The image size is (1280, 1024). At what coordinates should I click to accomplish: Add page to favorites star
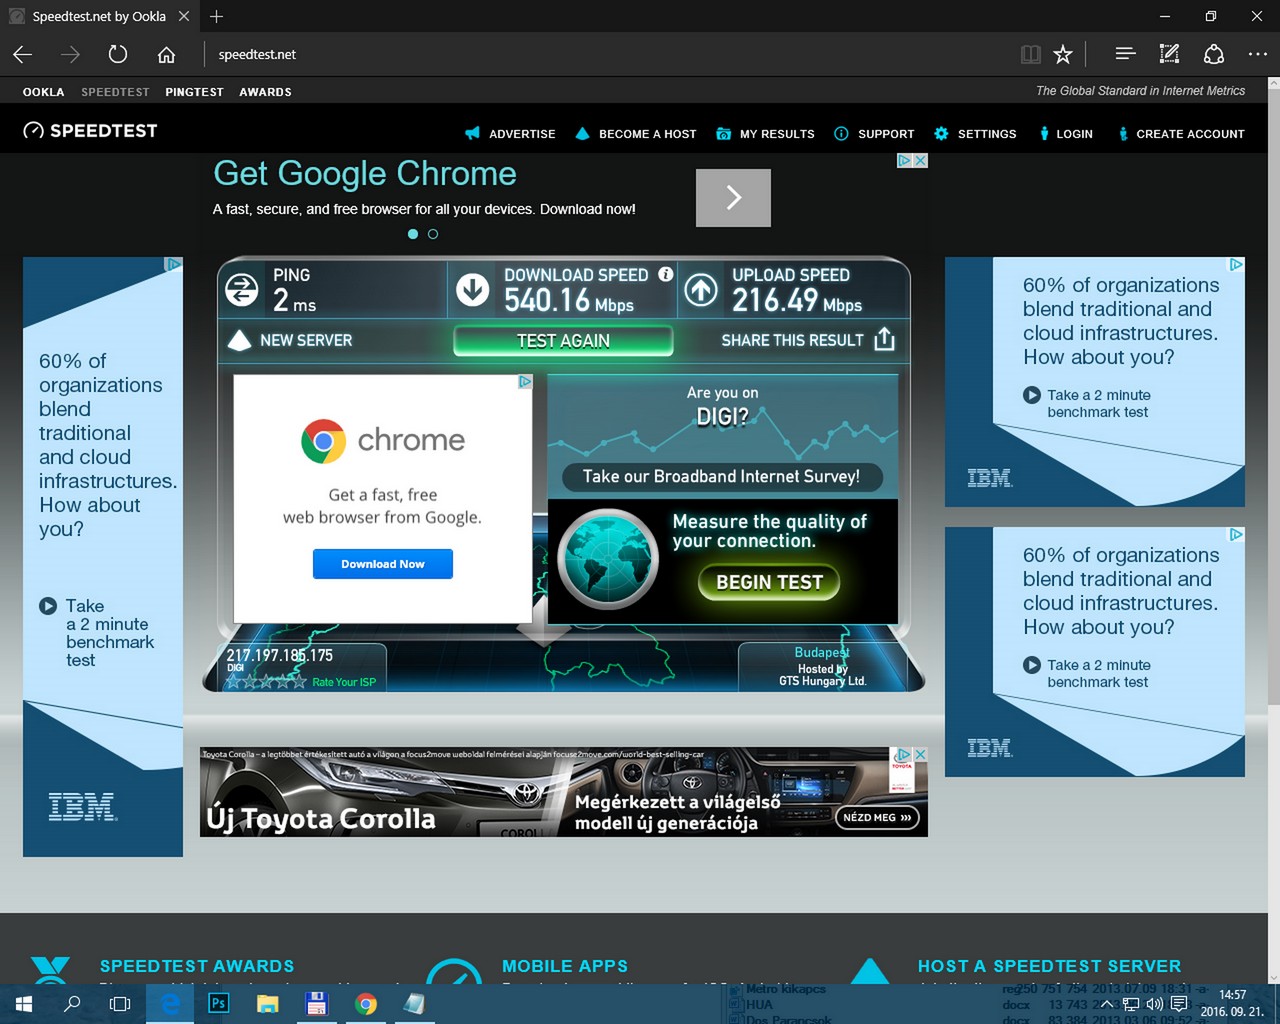pyautogui.click(x=1063, y=54)
